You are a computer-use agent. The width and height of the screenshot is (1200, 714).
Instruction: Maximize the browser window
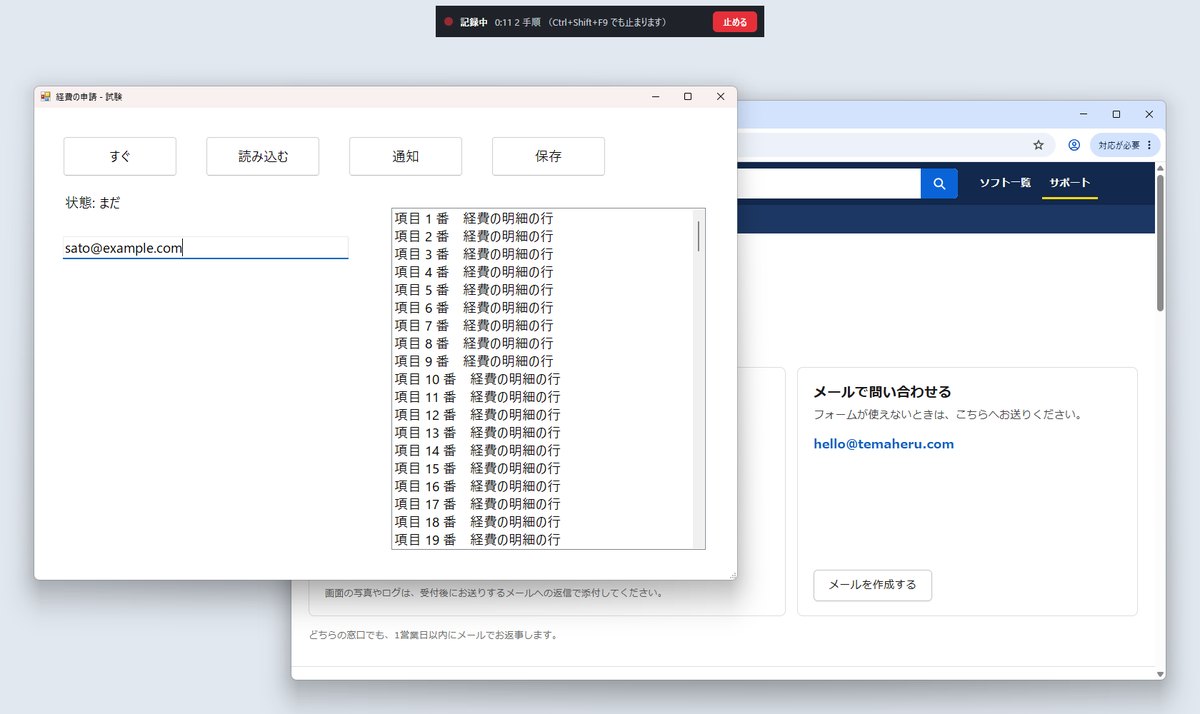pos(1116,114)
